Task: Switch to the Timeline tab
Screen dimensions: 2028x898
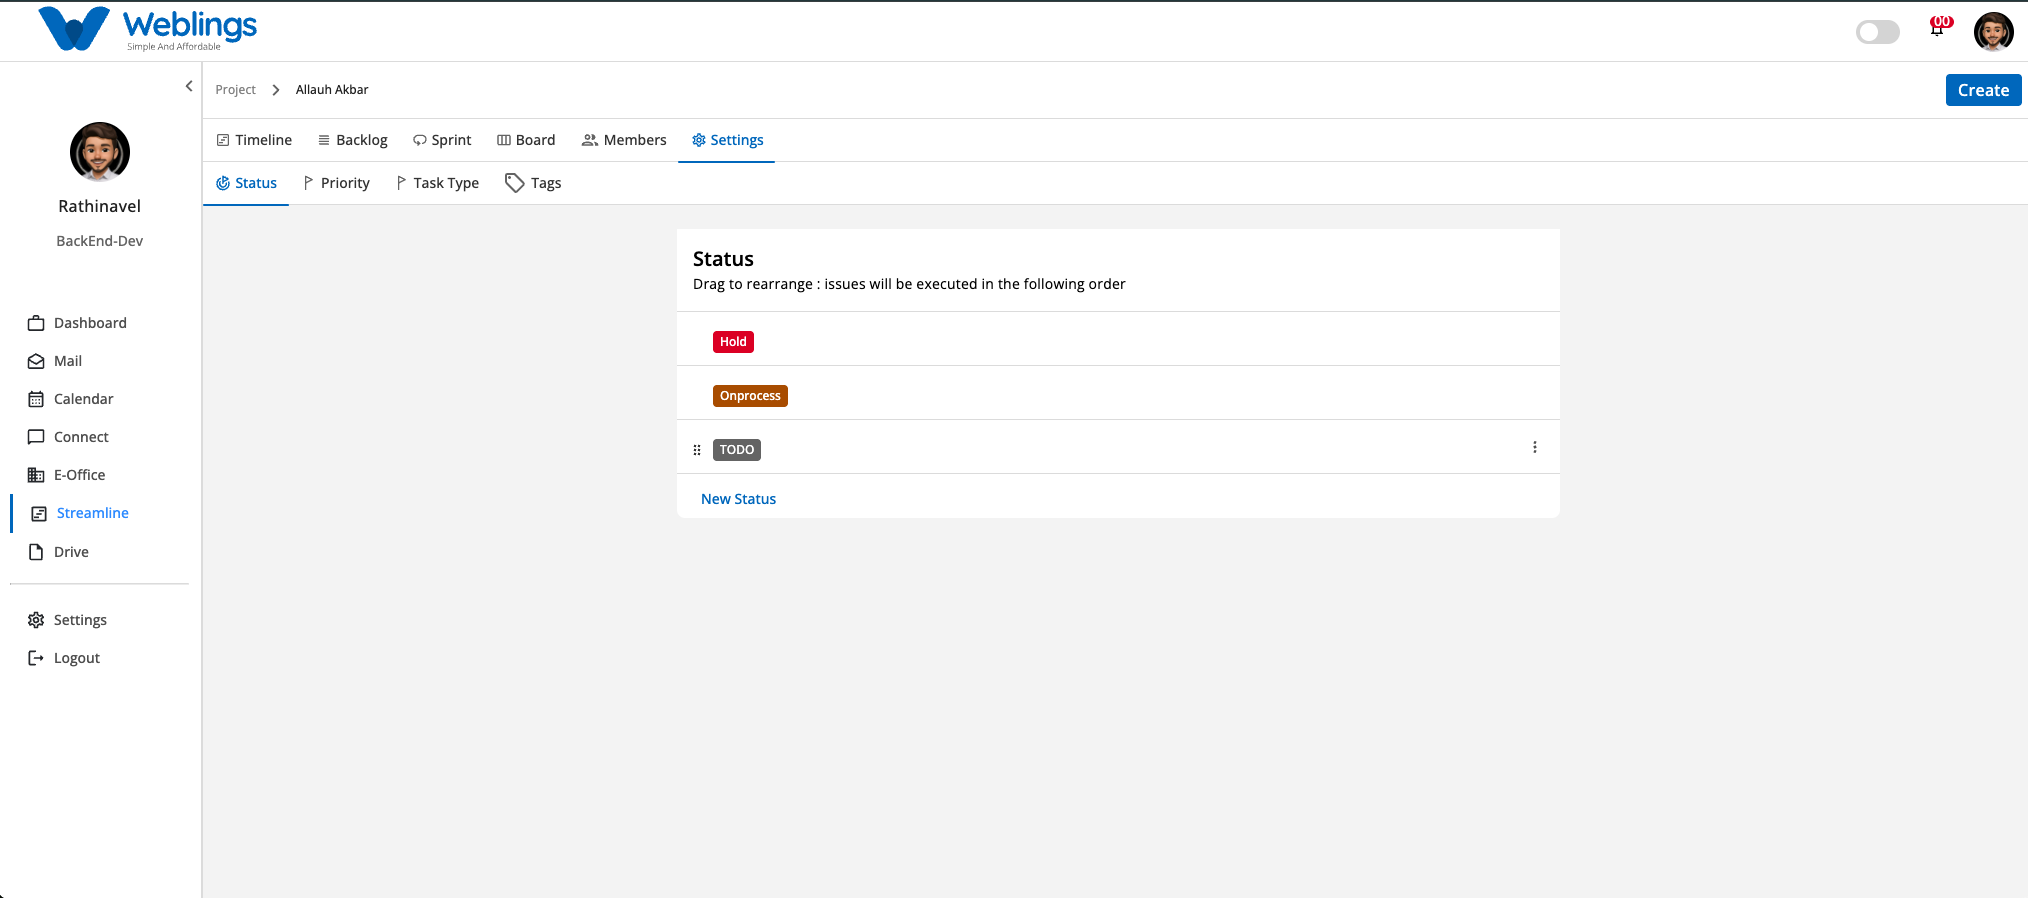Action: (254, 140)
